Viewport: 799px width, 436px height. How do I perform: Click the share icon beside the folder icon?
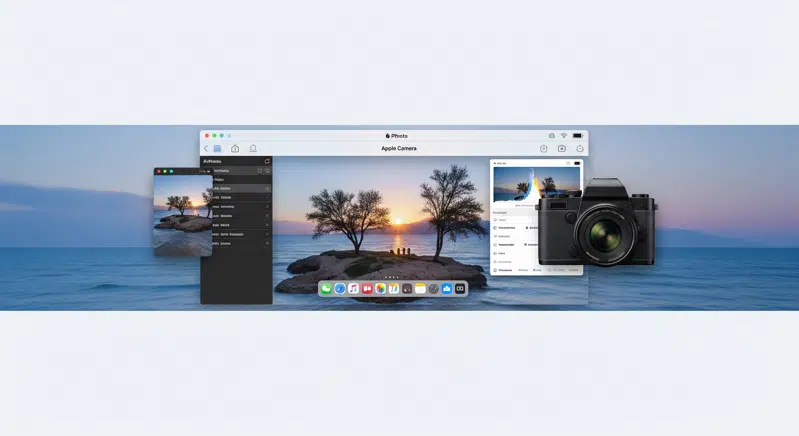235,149
